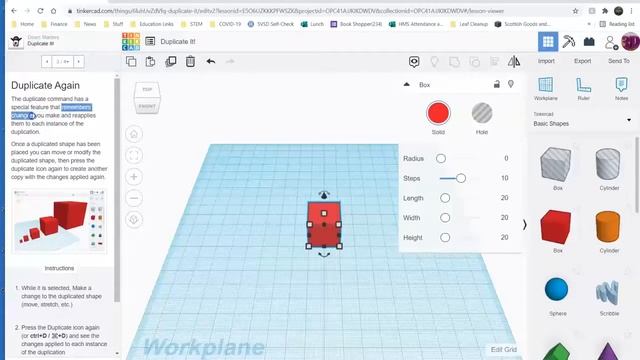Viewport: 640px width, 360px height.
Task: Select the Workplane tool
Action: click(545, 89)
